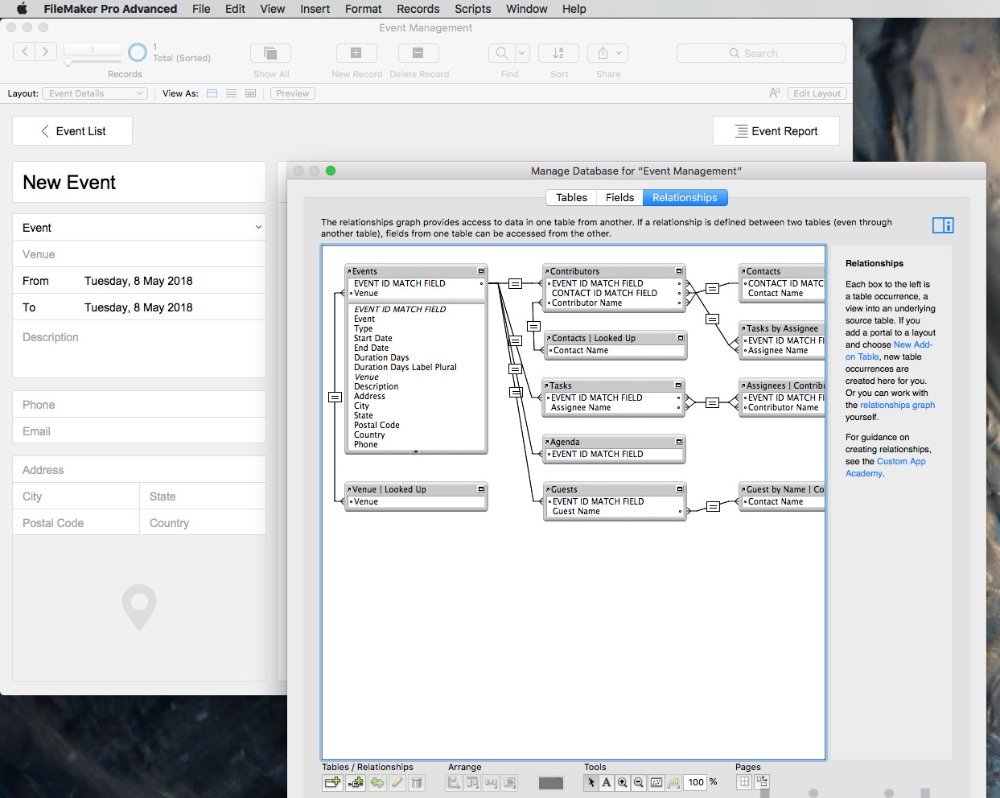Open the Layout dropdown menu
Screen dimensions: 1000x798
(x=95, y=93)
